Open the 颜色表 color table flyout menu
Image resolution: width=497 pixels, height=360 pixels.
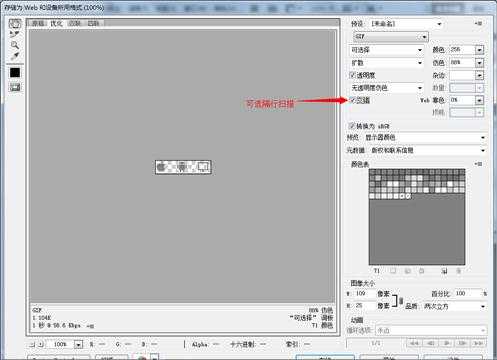(478, 164)
